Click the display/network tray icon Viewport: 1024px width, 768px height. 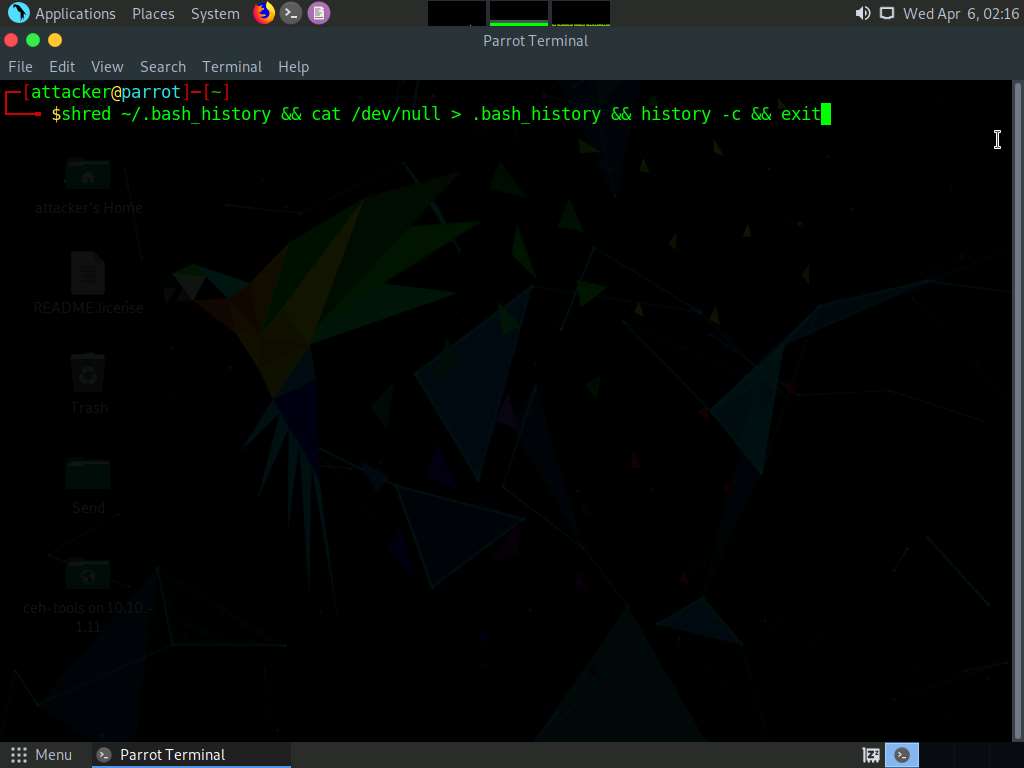click(886, 14)
